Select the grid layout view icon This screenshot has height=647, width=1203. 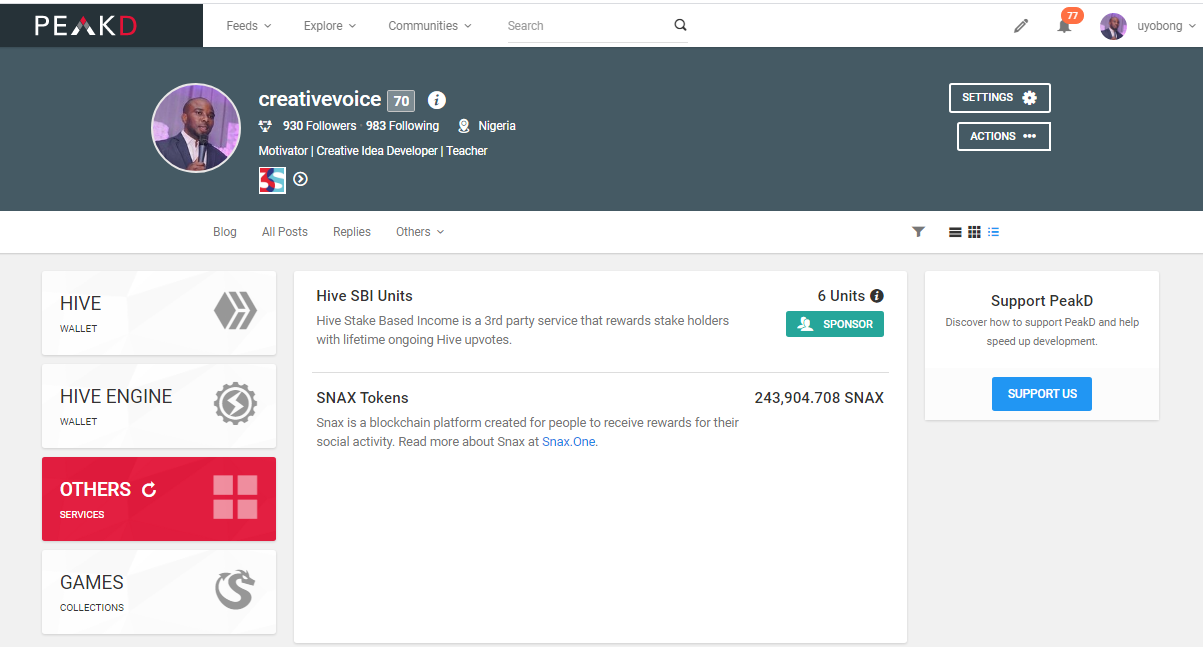(974, 232)
